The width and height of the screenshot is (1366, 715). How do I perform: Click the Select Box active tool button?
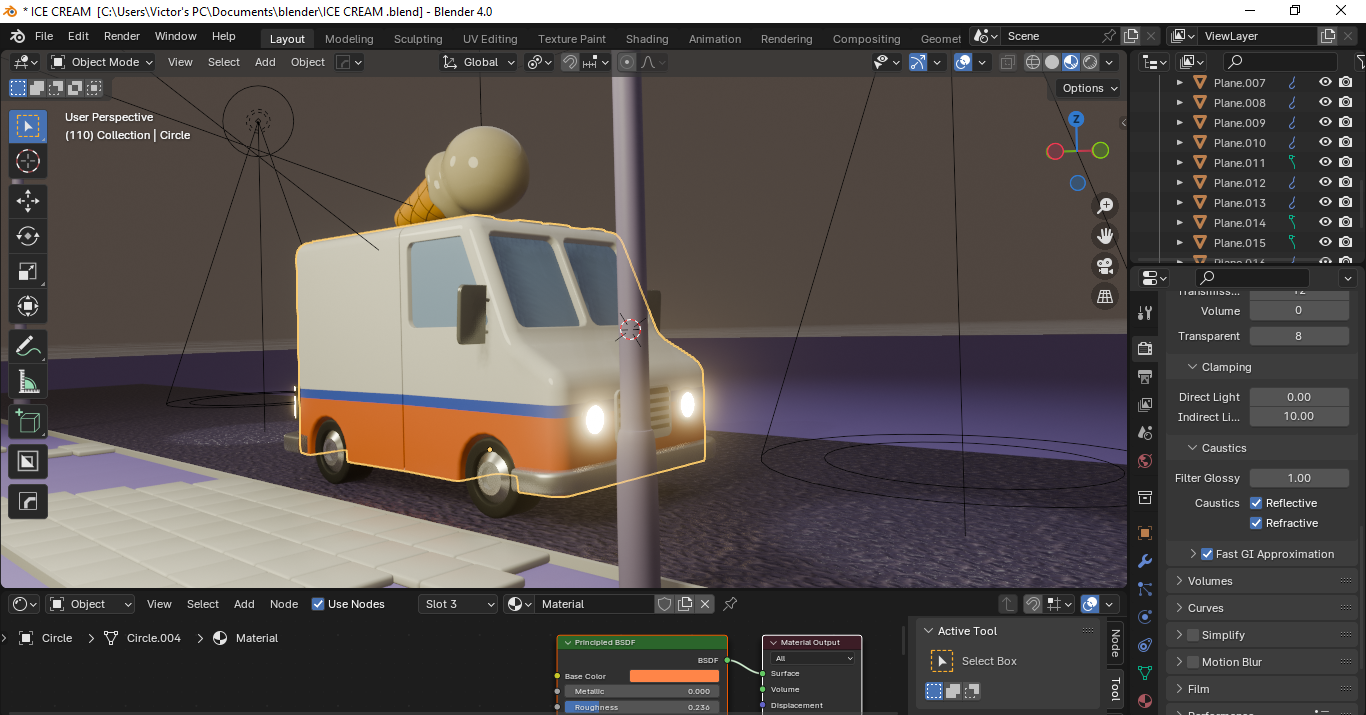click(x=942, y=661)
